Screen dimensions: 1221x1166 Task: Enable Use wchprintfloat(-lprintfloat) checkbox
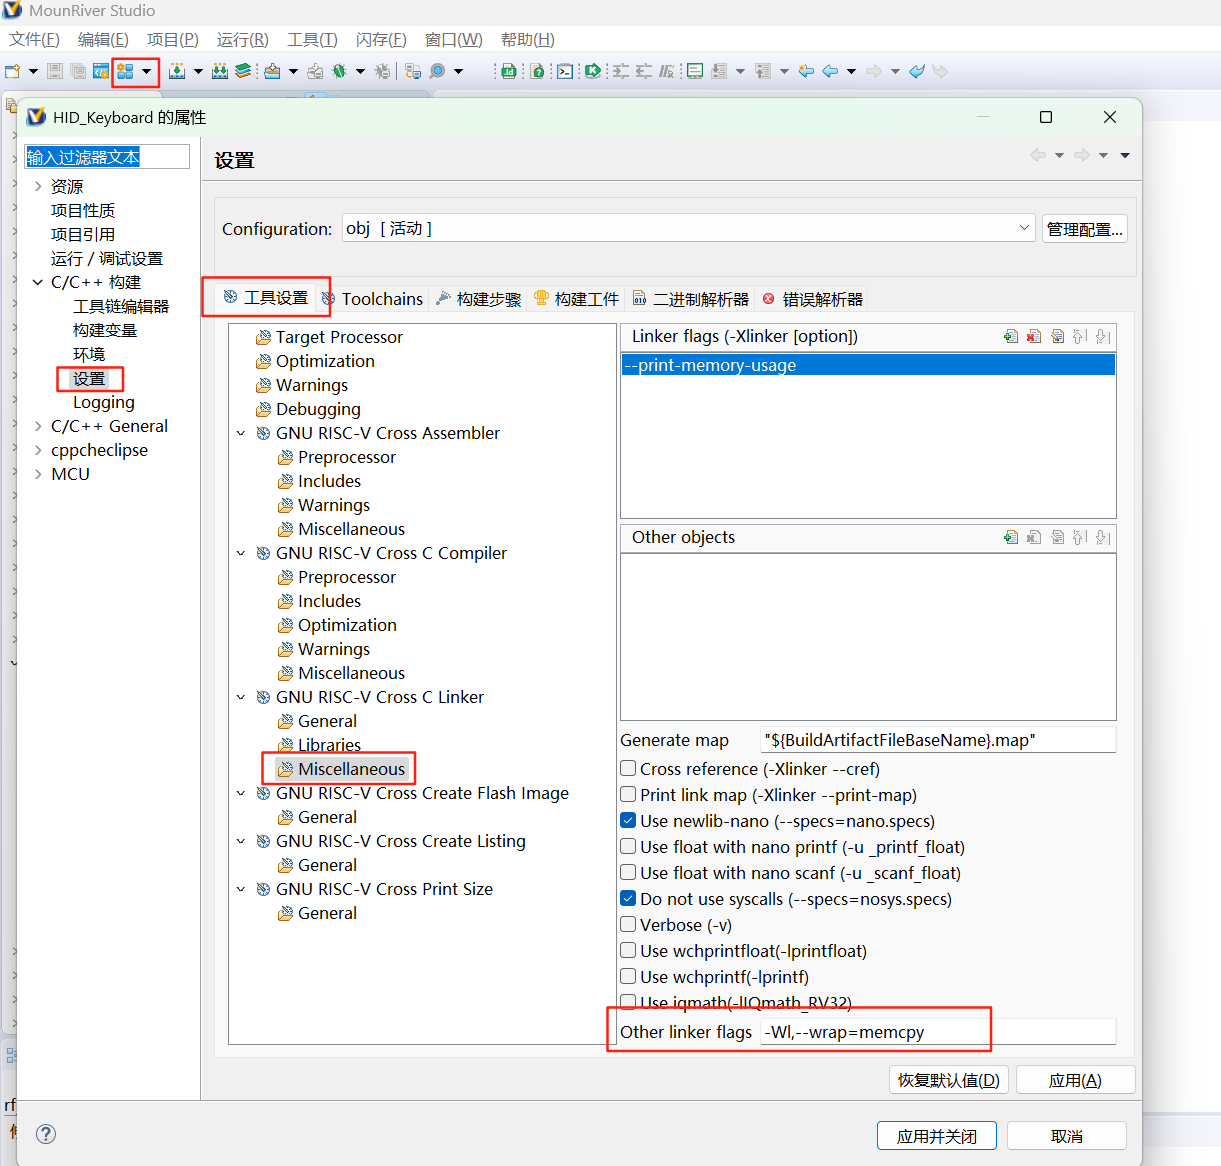pyautogui.click(x=628, y=950)
